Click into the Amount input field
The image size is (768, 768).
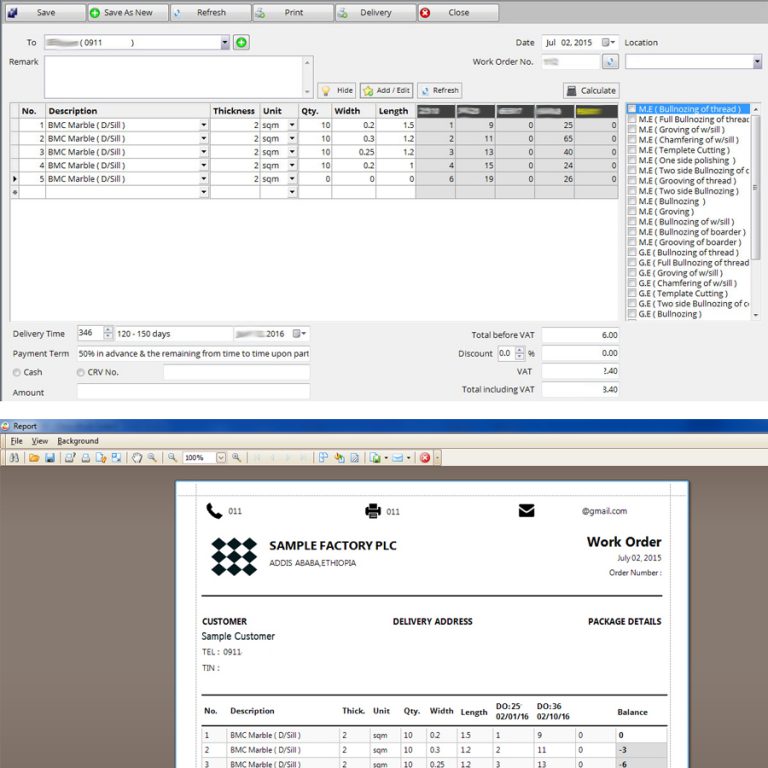tap(193, 391)
